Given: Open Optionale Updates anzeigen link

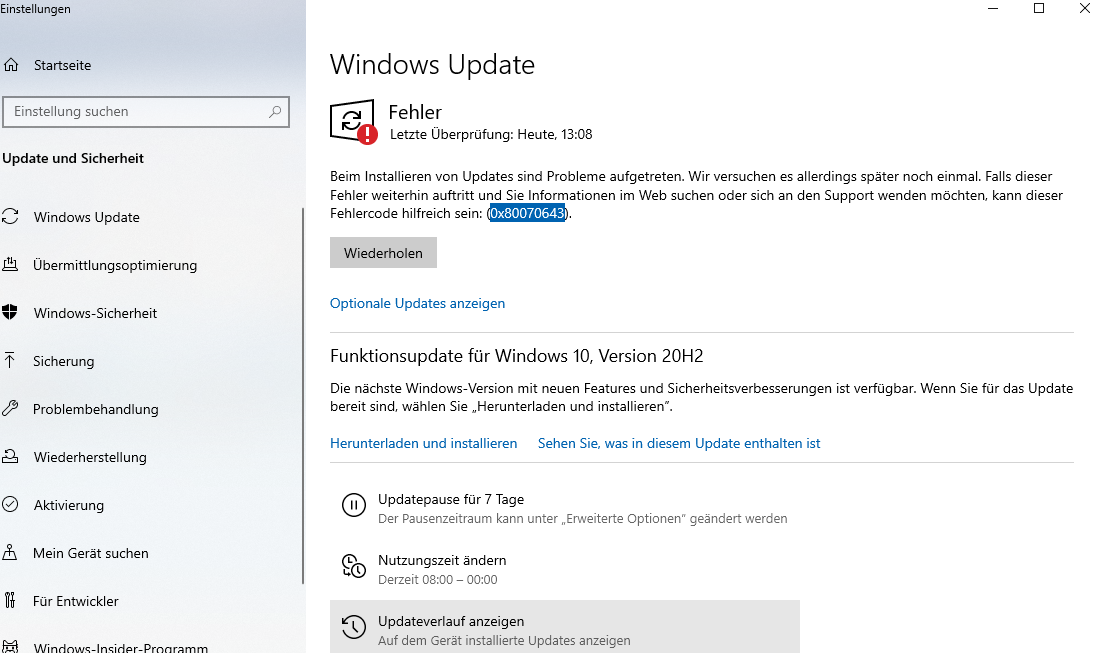Looking at the screenshot, I should point(417,303).
